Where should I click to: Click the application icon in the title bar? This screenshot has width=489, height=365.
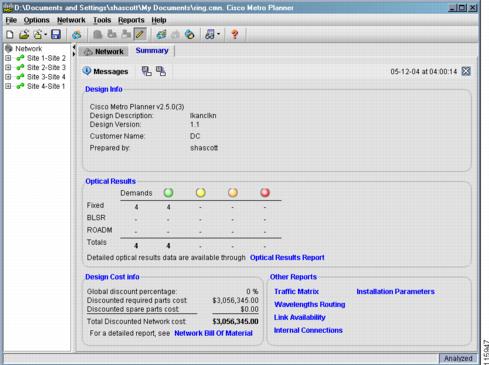(x=8, y=8)
